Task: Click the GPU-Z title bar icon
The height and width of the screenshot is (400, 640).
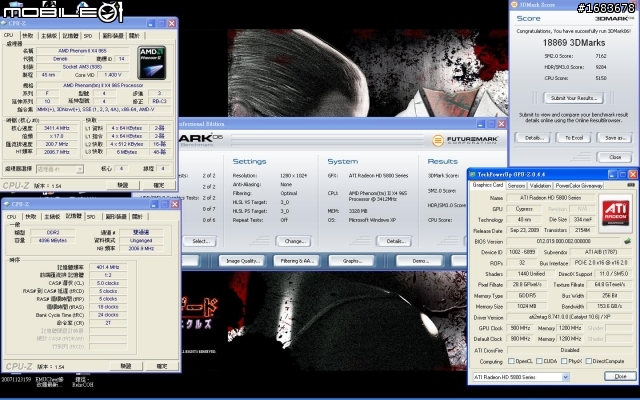Action: pyautogui.click(x=473, y=174)
